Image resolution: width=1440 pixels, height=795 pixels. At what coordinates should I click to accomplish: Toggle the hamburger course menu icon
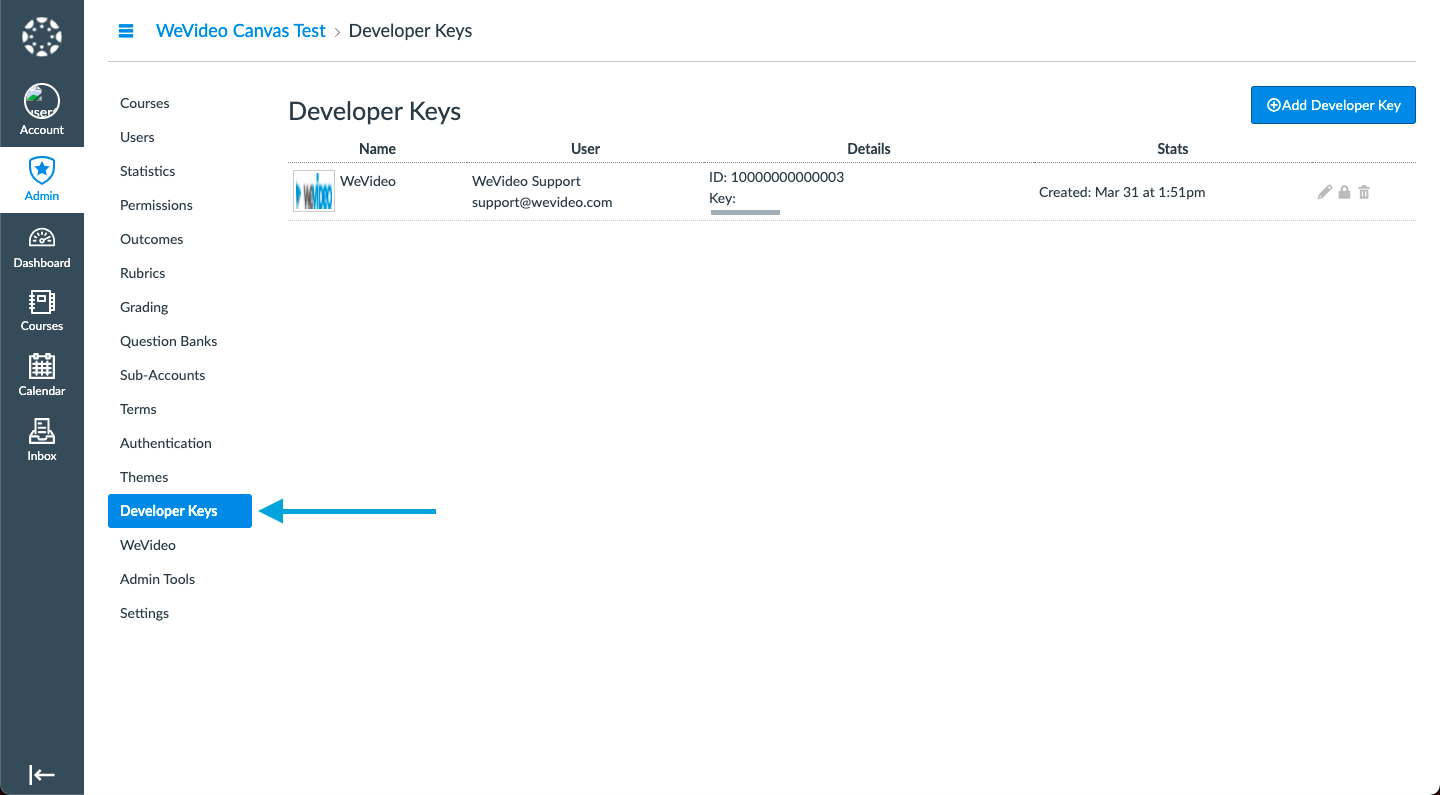pyautogui.click(x=126, y=31)
